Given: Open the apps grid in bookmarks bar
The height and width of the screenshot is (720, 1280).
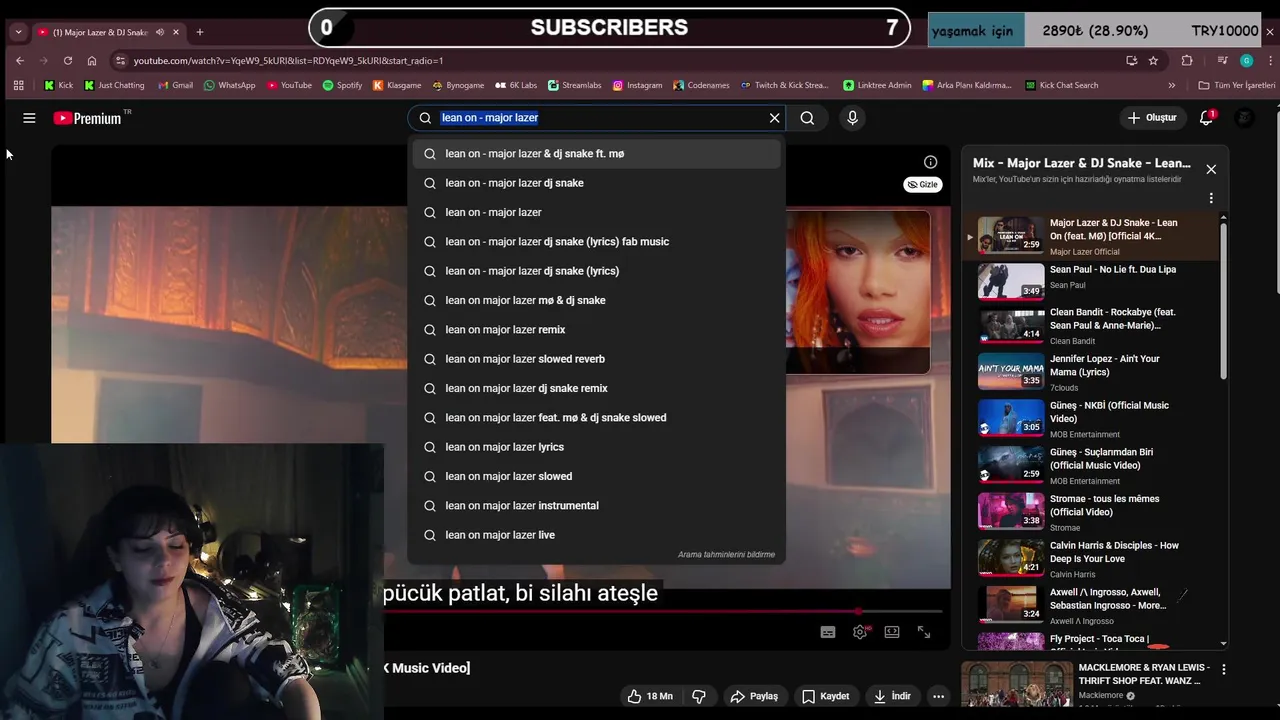Looking at the screenshot, I should click(x=18, y=86).
